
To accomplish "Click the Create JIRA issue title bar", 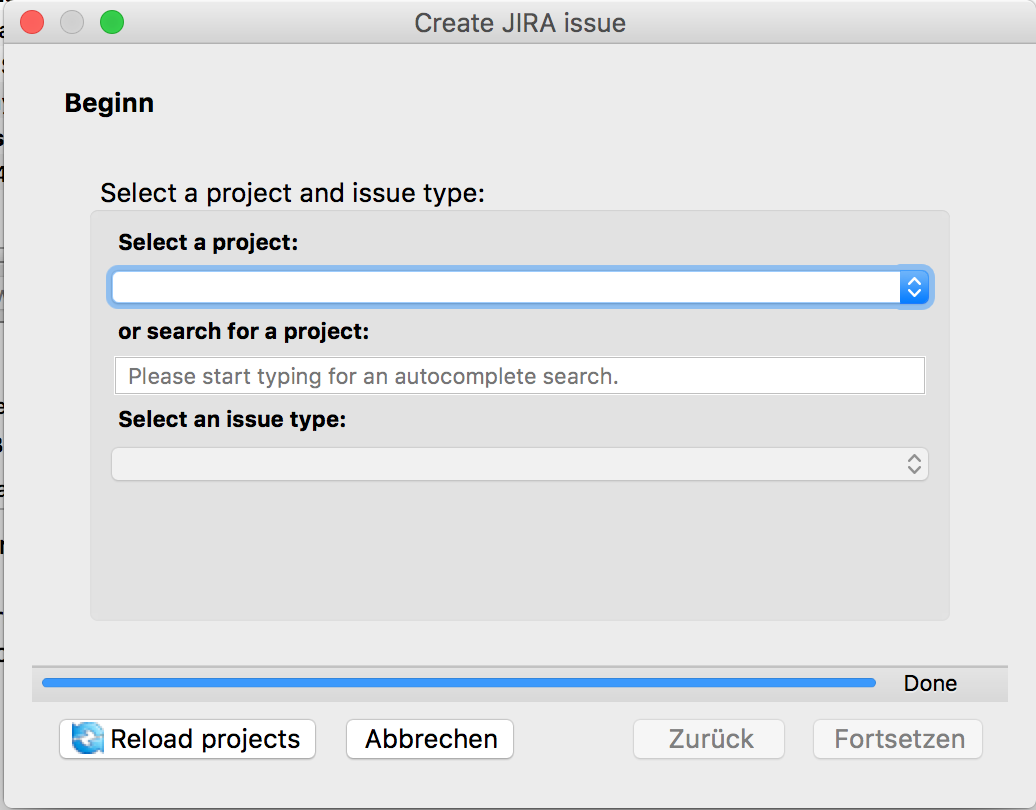I will pyautogui.click(x=520, y=22).
